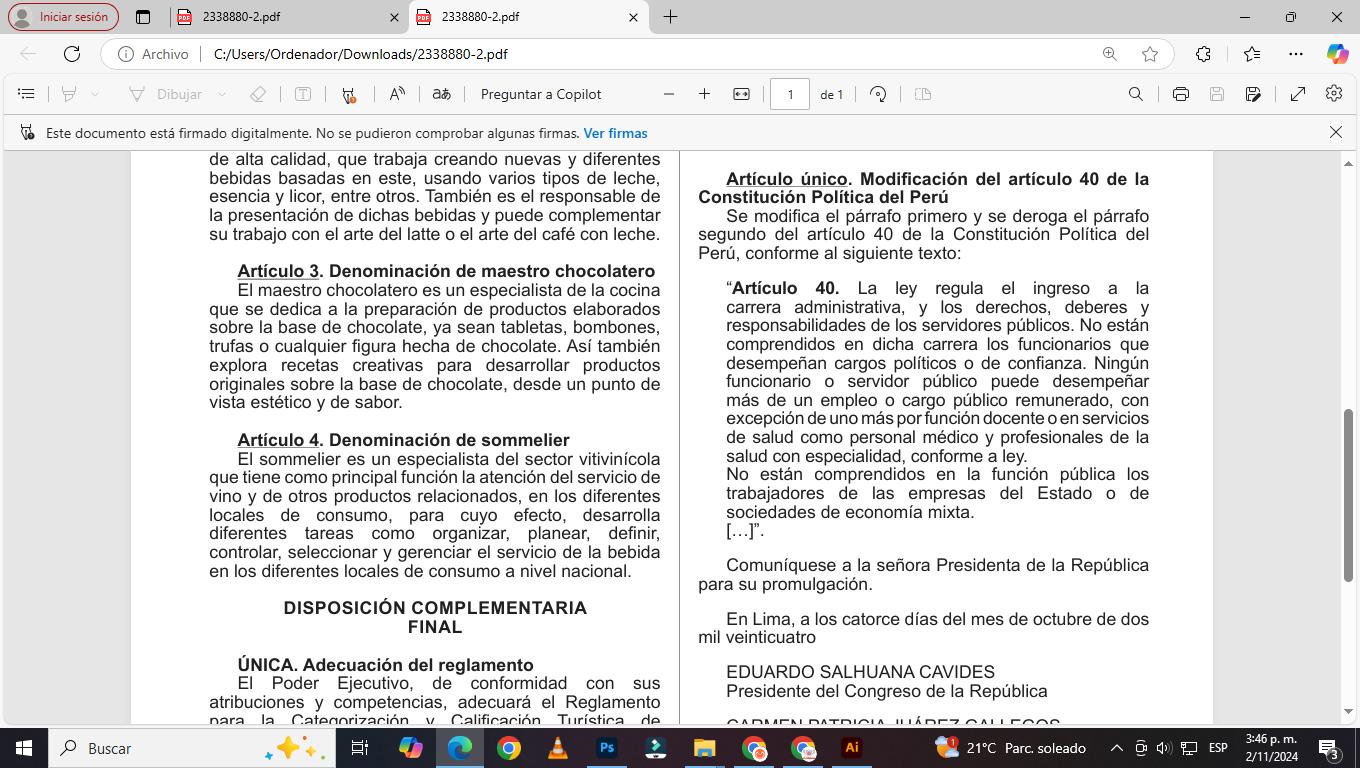Start read aloud for the PDF
The height and width of the screenshot is (768, 1360).
tap(397, 94)
